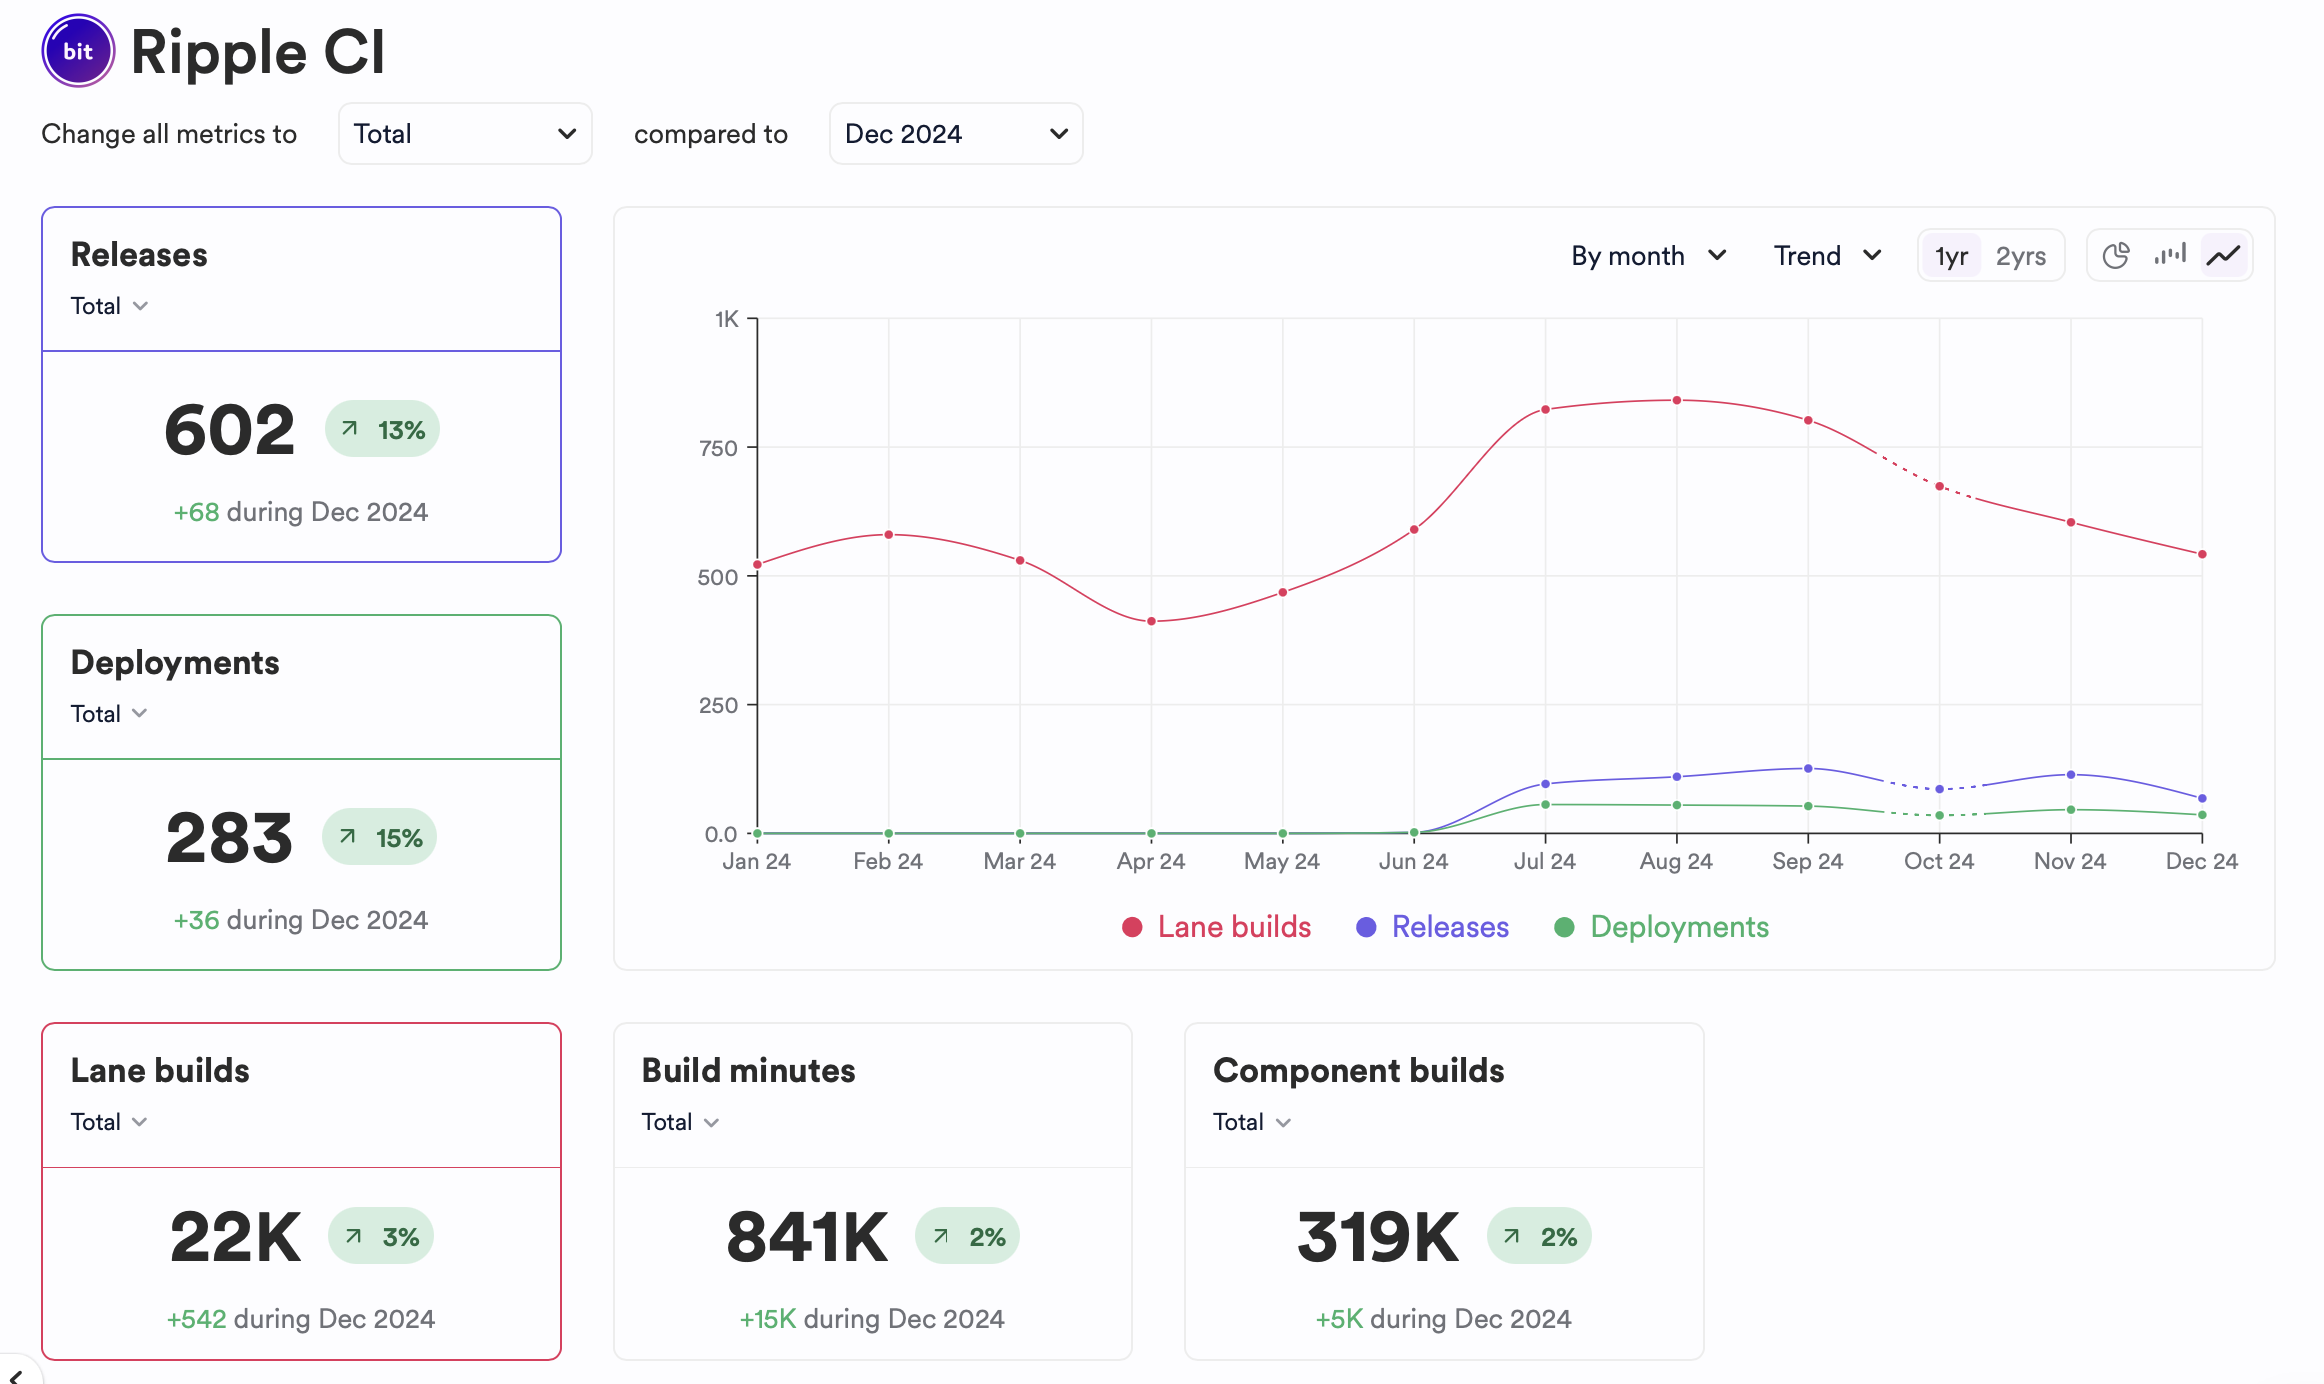Click the Deployments 15% change badge

[x=380, y=837]
